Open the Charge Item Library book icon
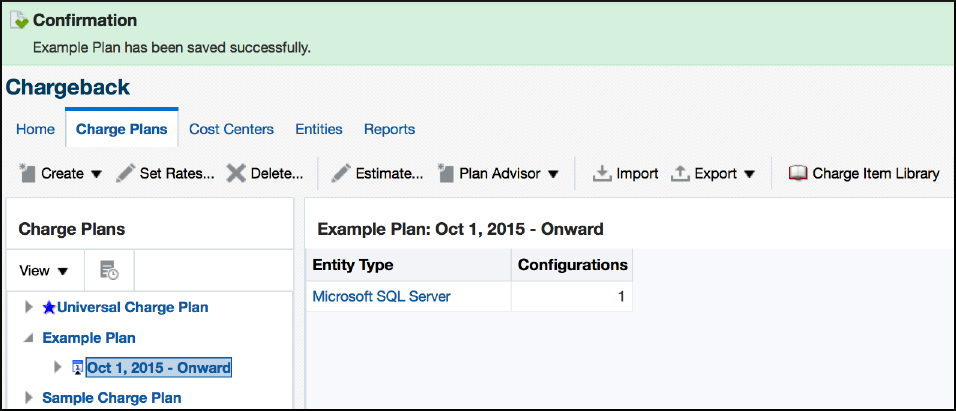 (798, 173)
